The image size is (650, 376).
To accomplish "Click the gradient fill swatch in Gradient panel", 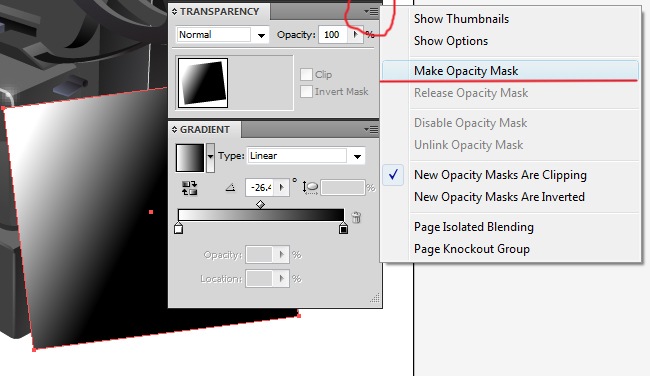I will point(190,158).
